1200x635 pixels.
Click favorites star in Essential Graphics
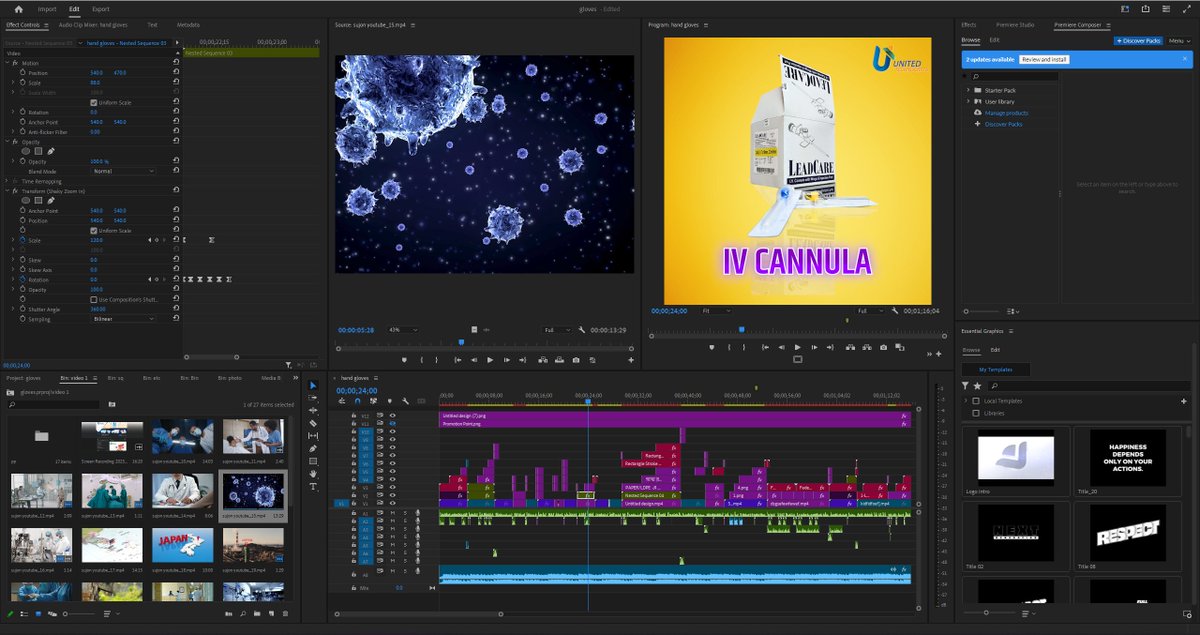[977, 385]
